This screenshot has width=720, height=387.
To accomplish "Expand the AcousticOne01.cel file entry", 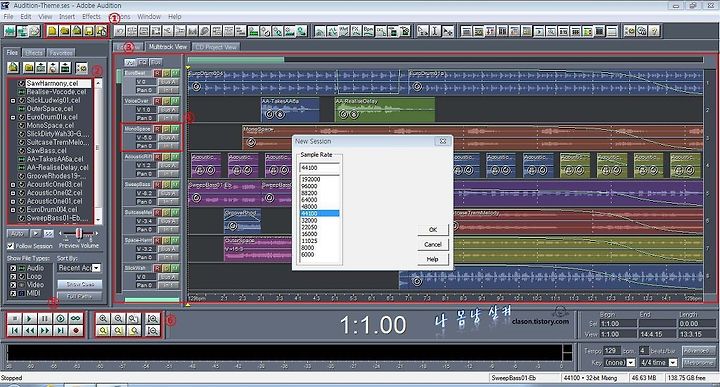I will point(13,202).
